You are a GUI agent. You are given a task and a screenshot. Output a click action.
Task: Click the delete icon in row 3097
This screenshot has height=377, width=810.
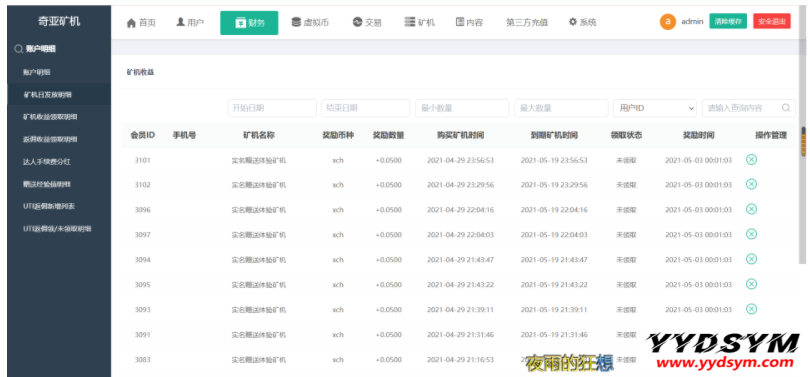(751, 234)
